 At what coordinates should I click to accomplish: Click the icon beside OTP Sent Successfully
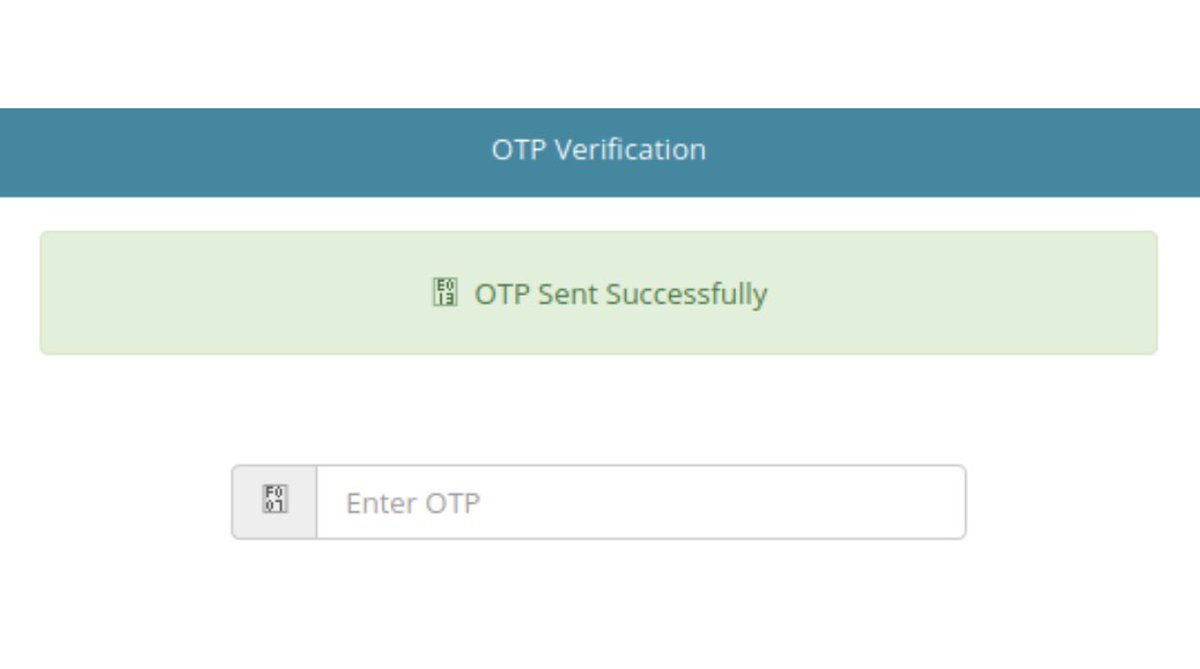click(x=445, y=293)
